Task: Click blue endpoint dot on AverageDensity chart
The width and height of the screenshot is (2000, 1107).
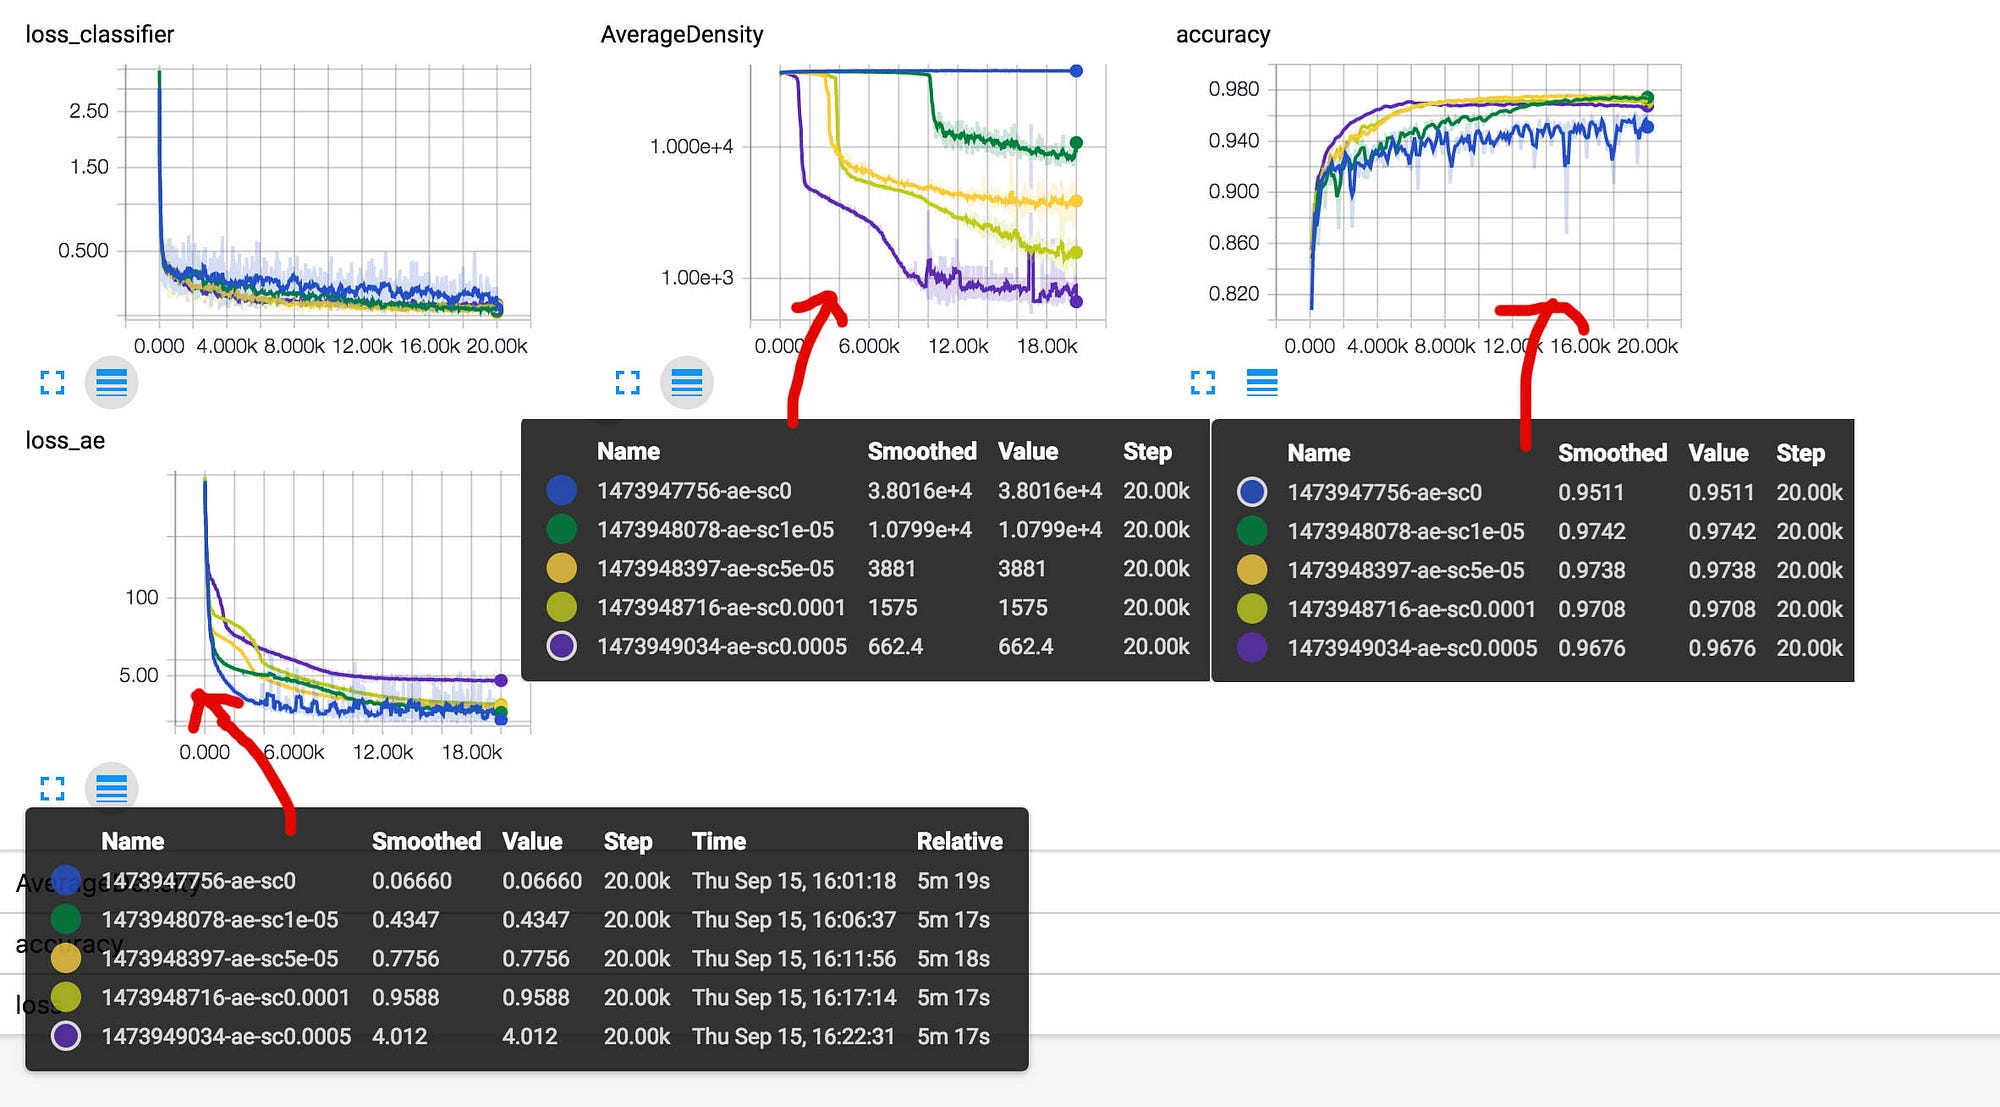Action: click(x=1076, y=71)
